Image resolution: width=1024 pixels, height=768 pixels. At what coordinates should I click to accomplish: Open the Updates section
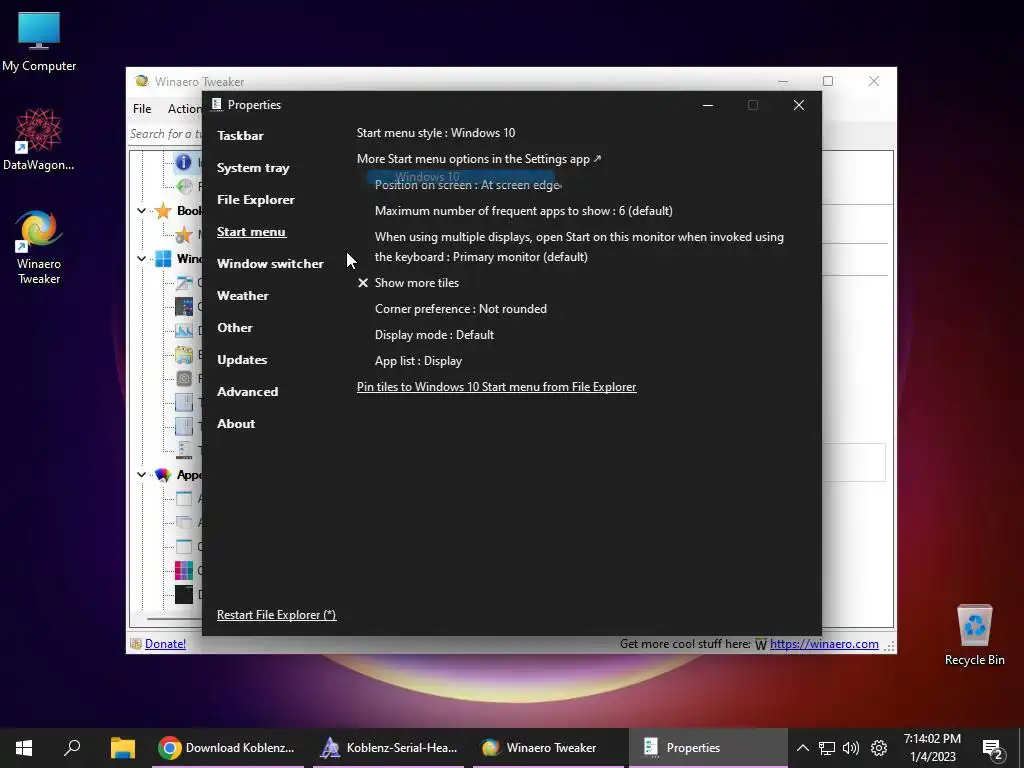point(242,360)
